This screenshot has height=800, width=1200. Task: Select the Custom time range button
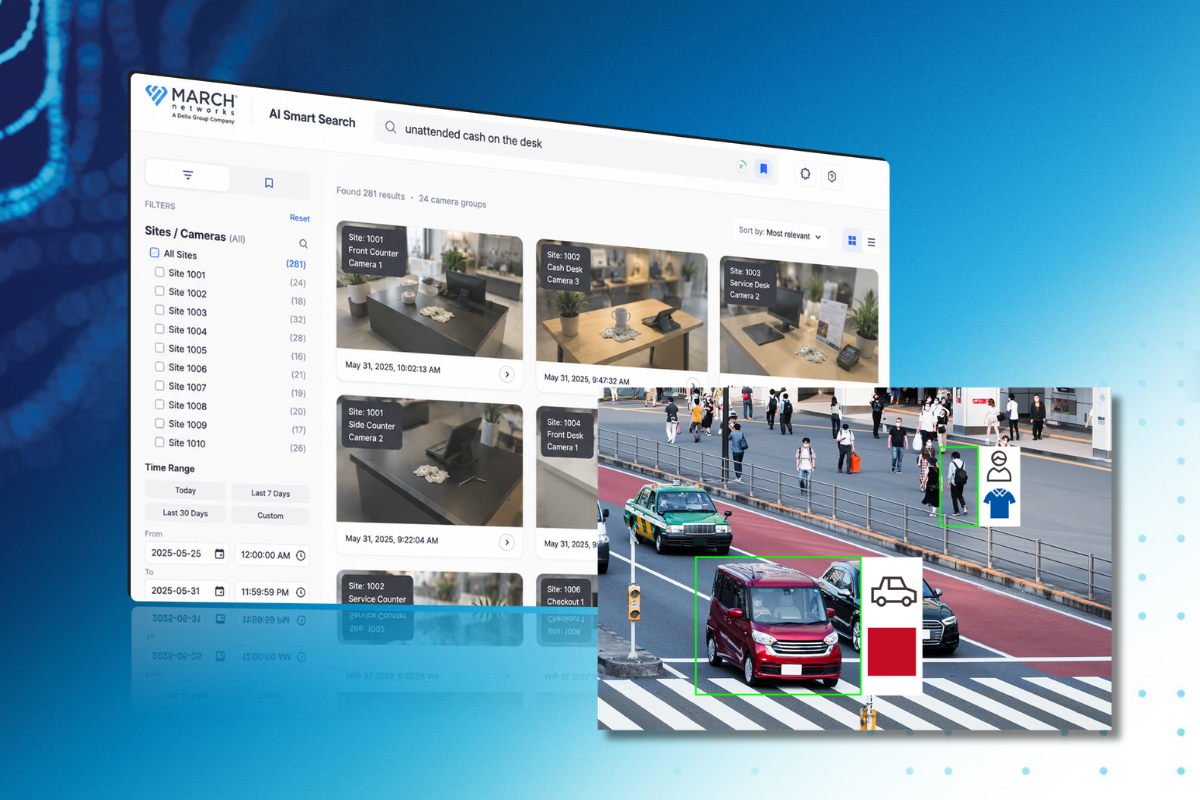click(270, 516)
